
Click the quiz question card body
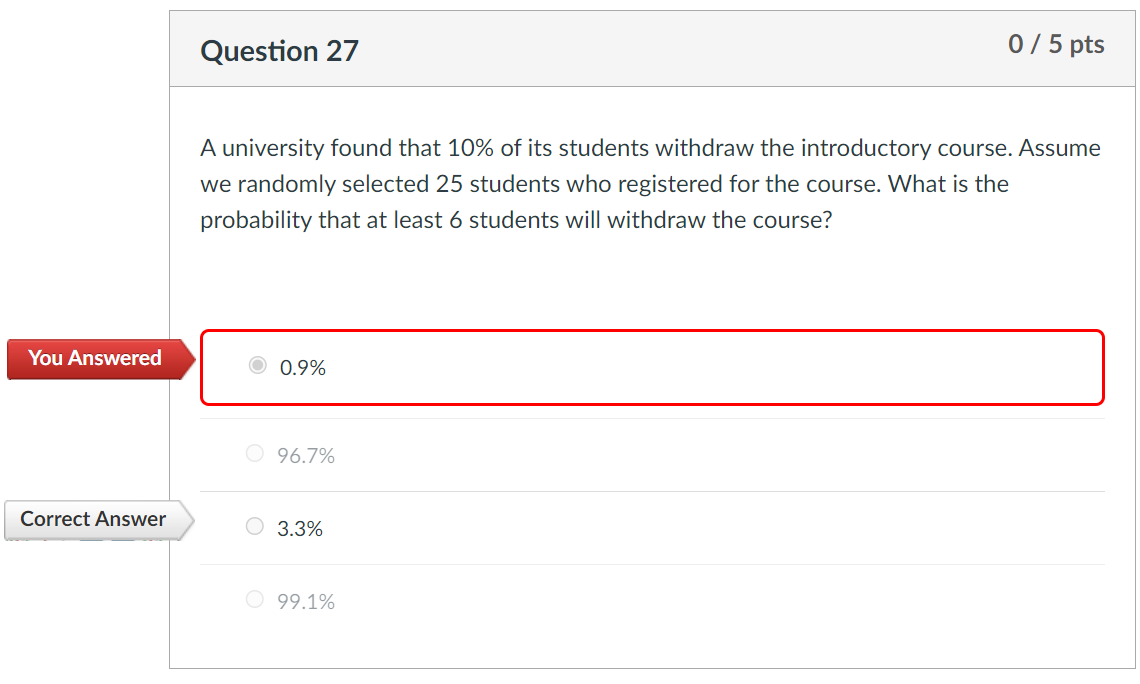click(650, 280)
